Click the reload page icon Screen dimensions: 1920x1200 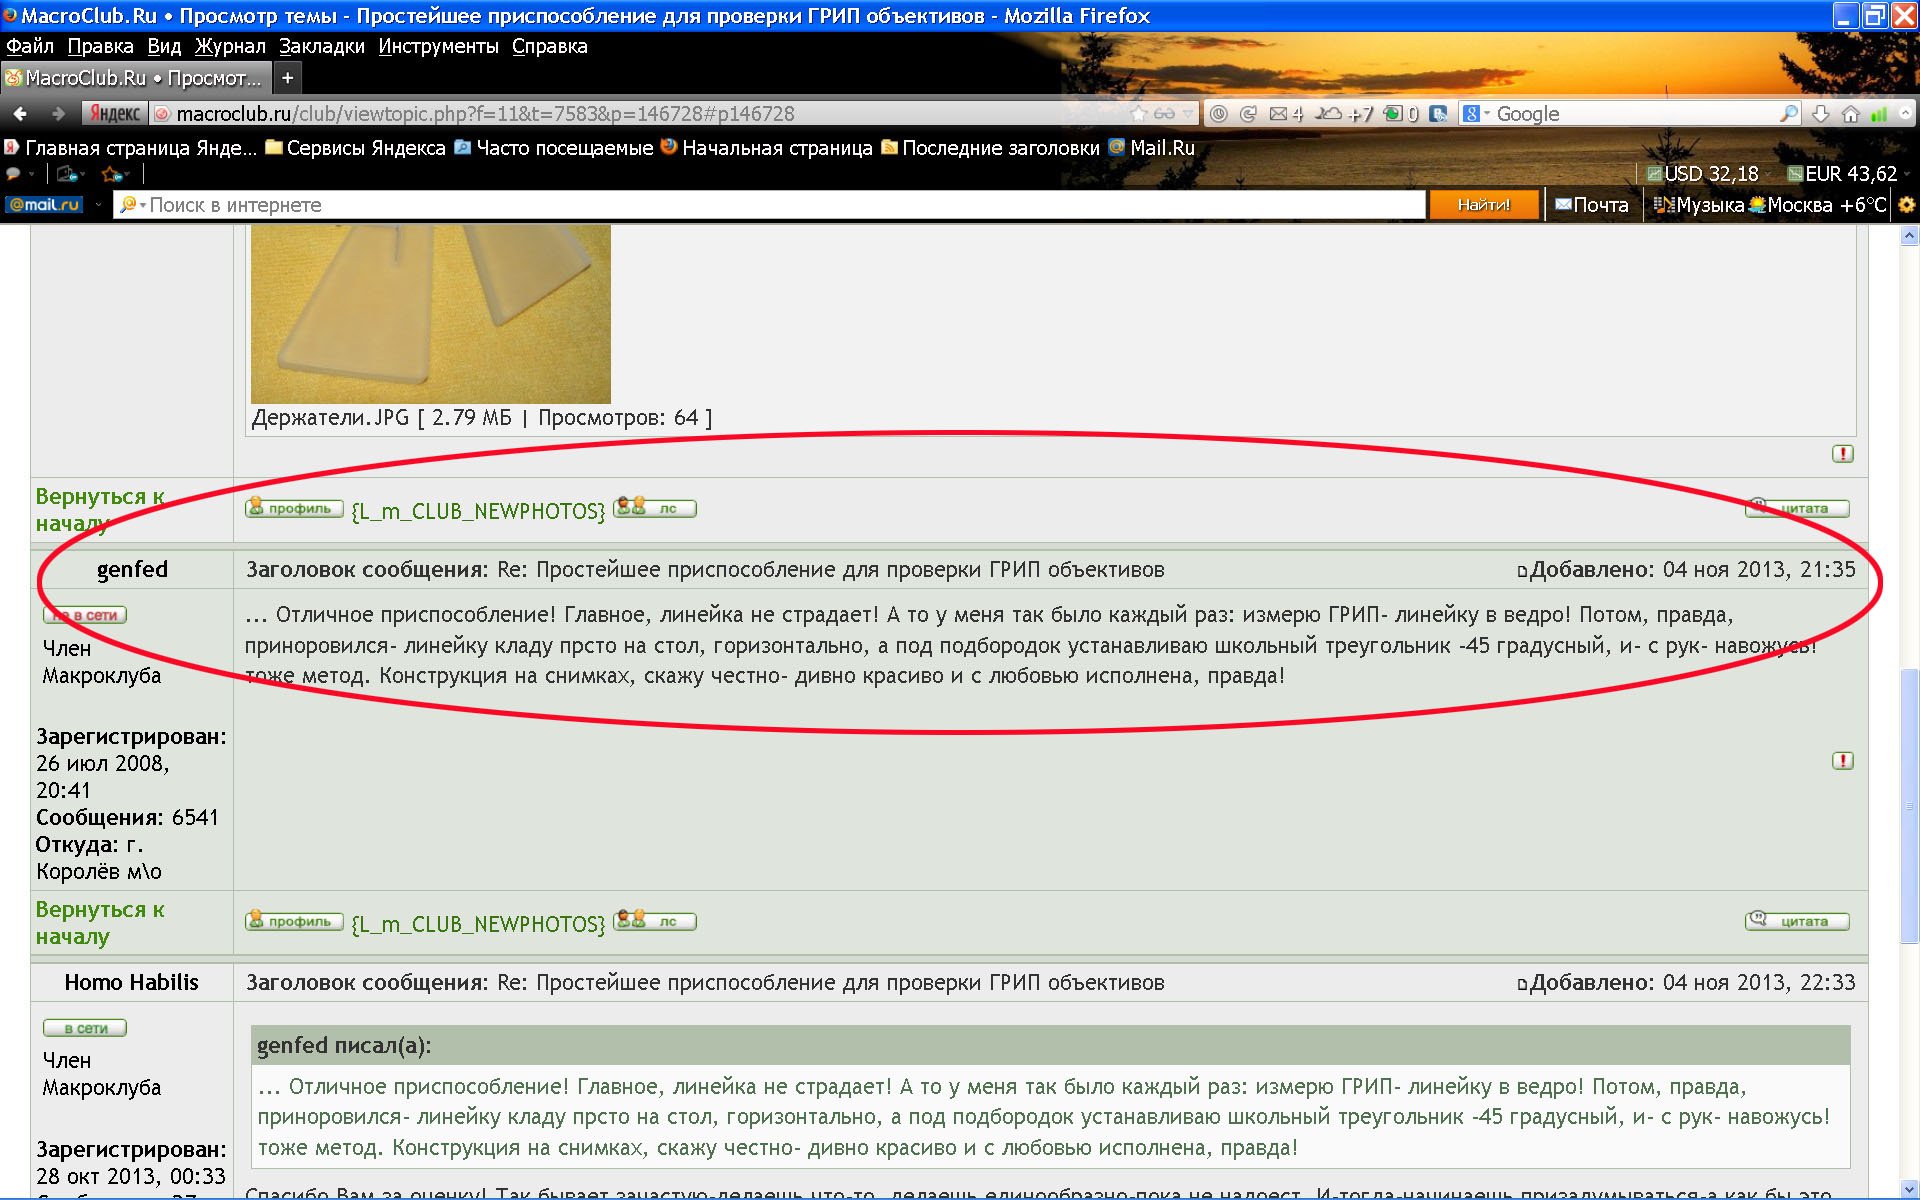pyautogui.click(x=1248, y=114)
